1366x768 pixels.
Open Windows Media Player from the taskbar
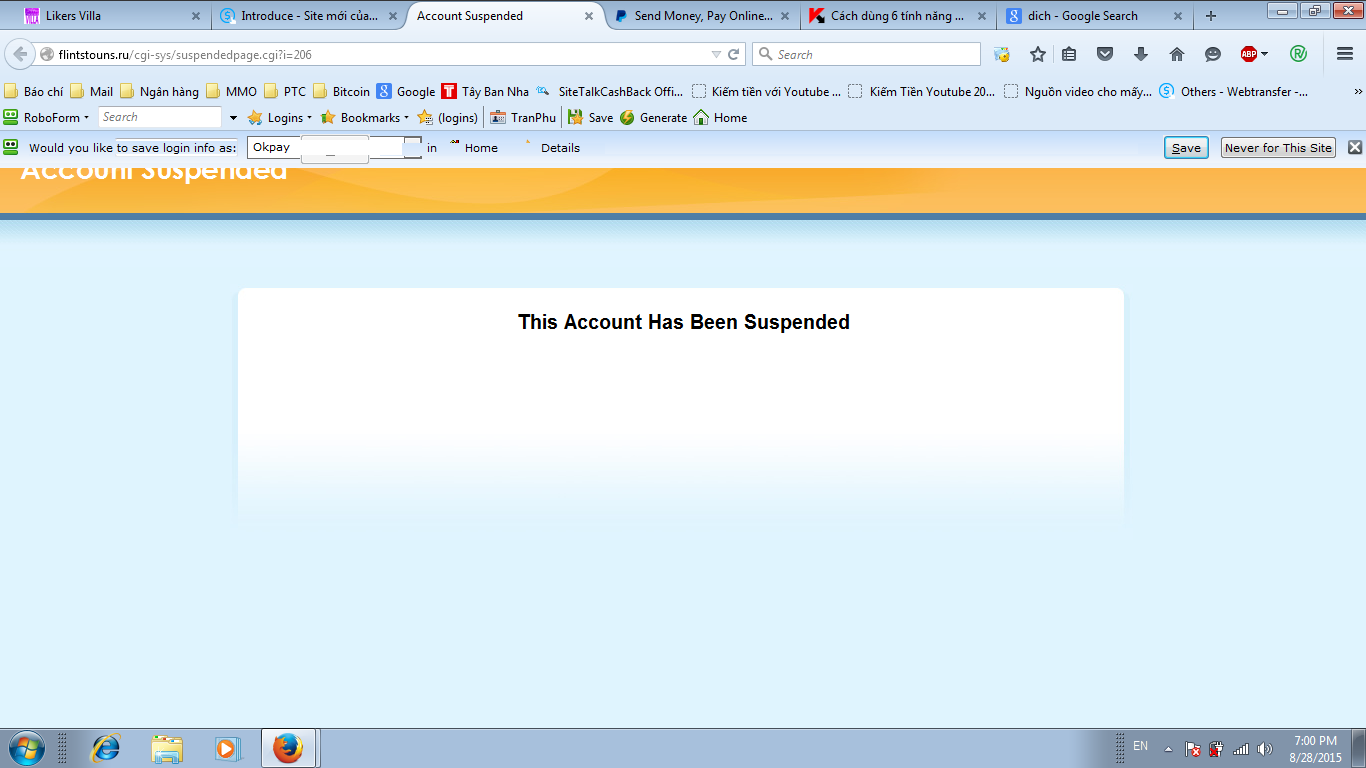click(x=229, y=748)
